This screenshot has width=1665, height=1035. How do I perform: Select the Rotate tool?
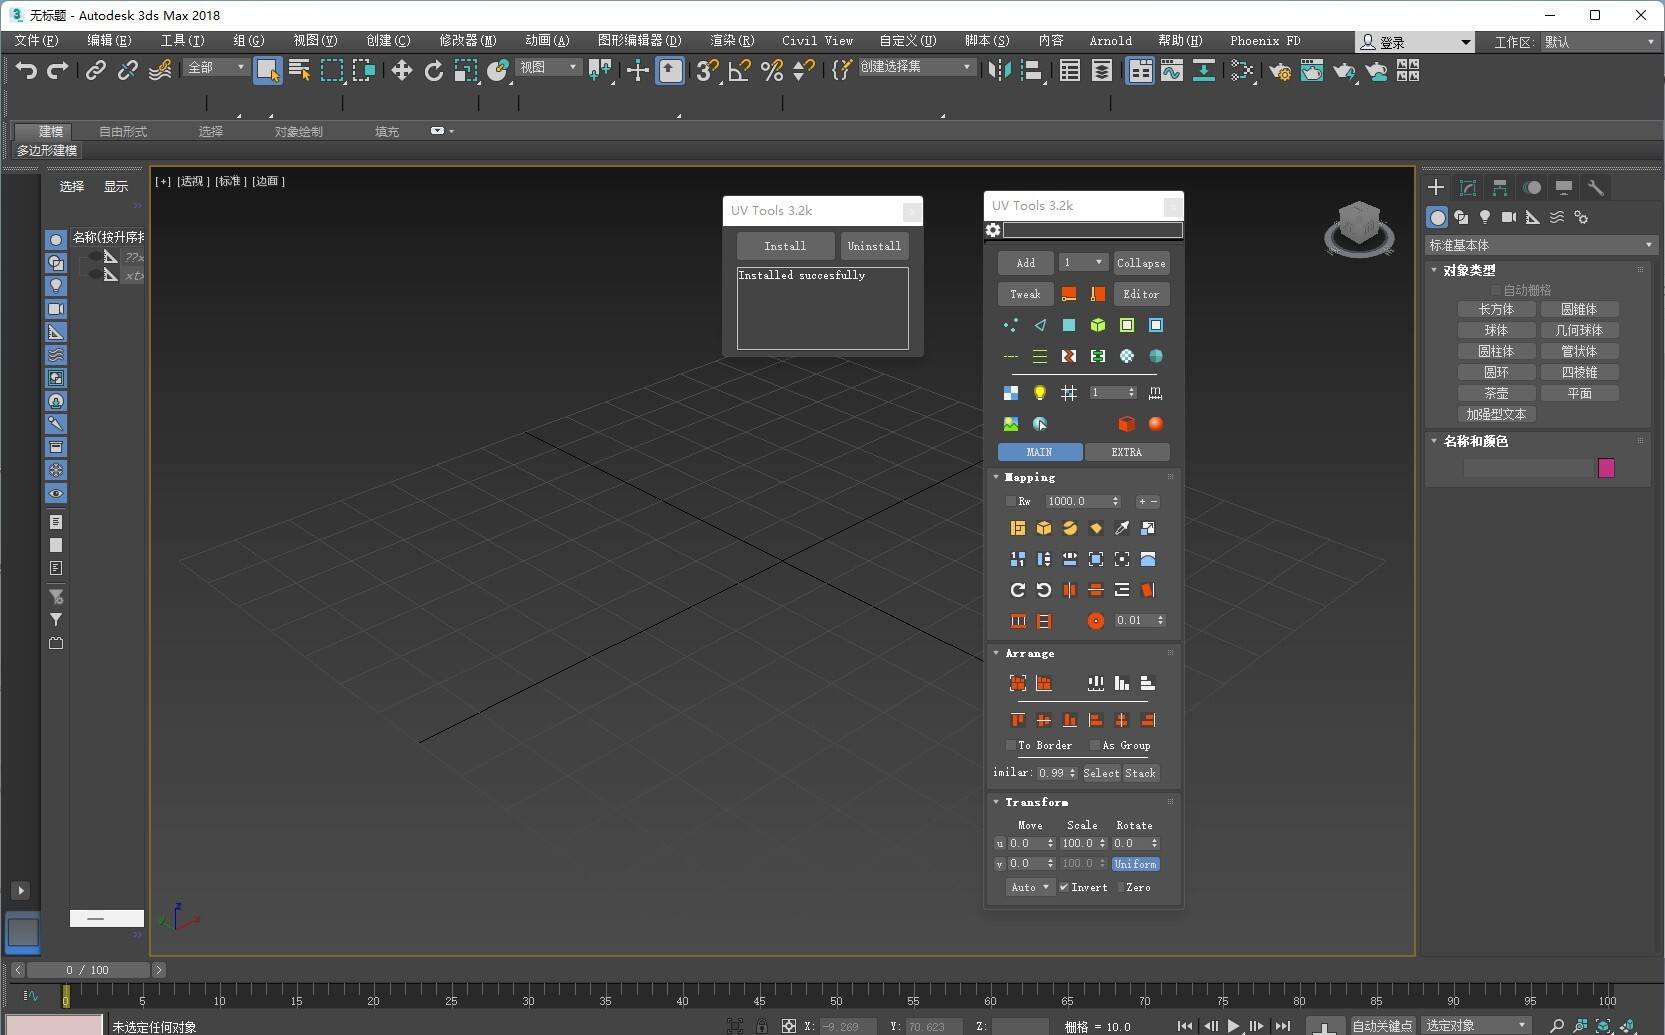[433, 70]
